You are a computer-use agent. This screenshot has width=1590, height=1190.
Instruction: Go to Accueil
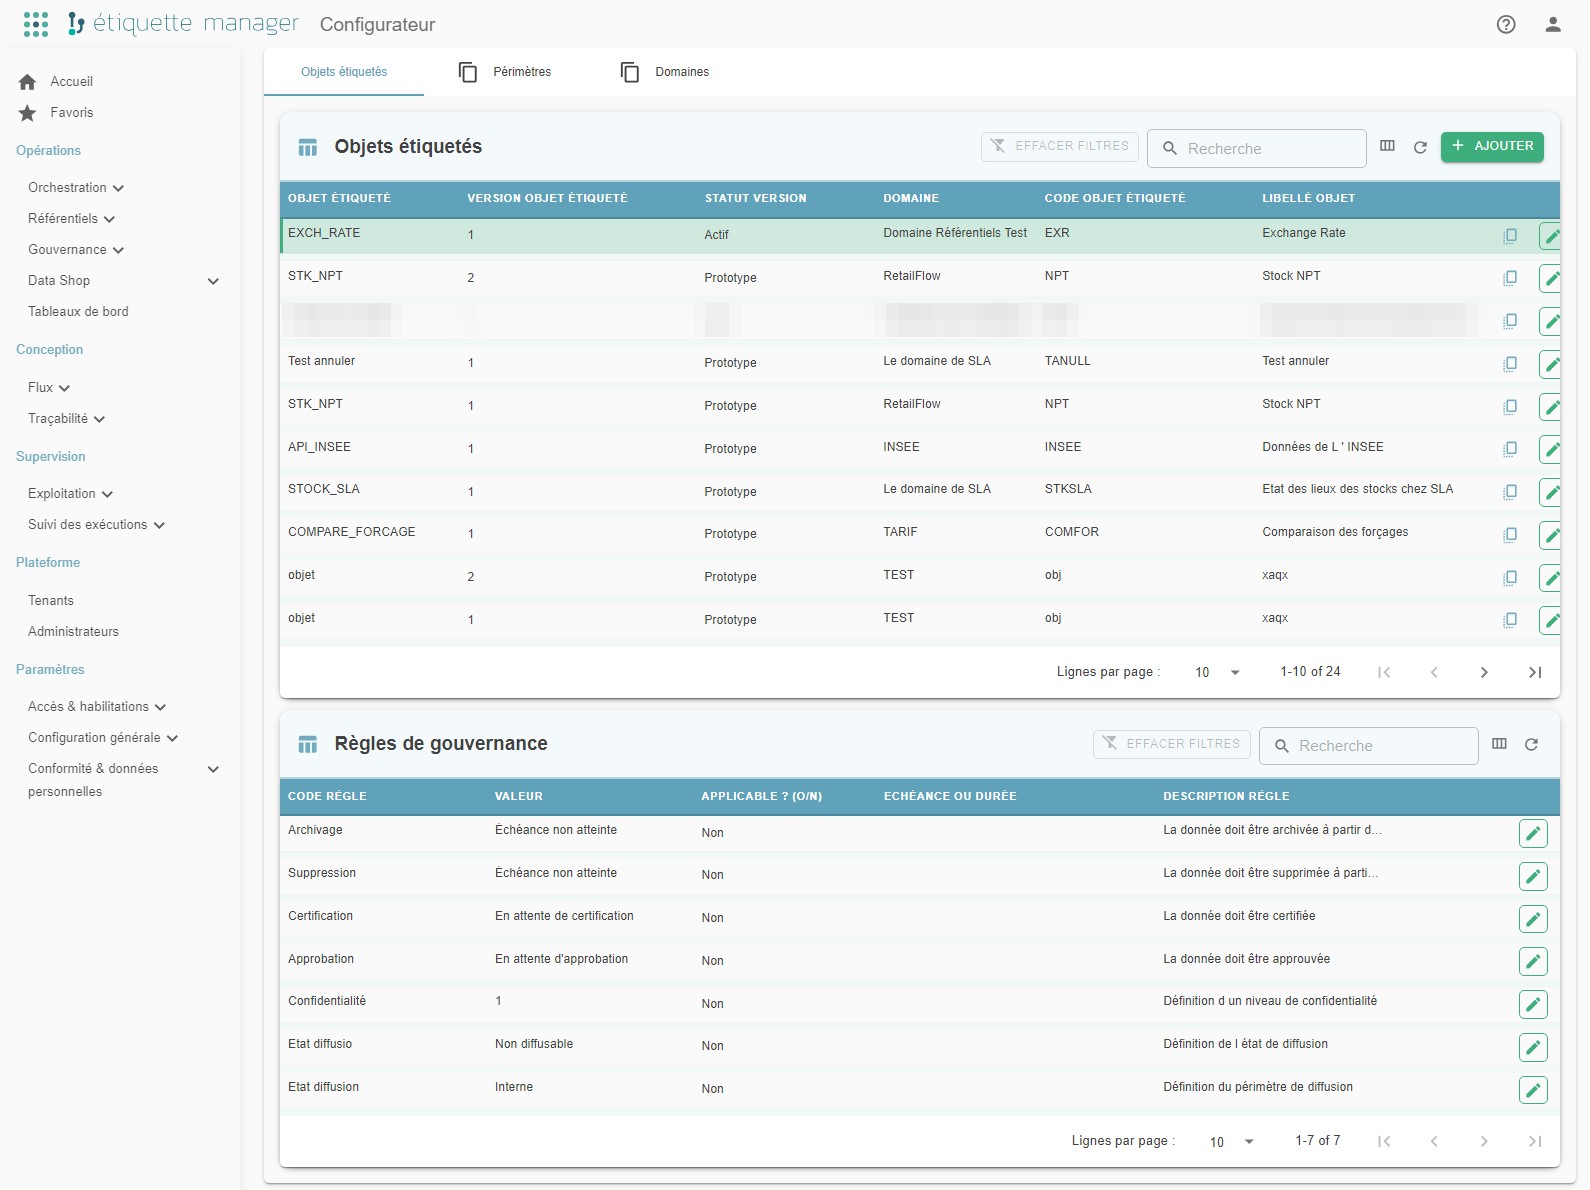[x=72, y=82]
